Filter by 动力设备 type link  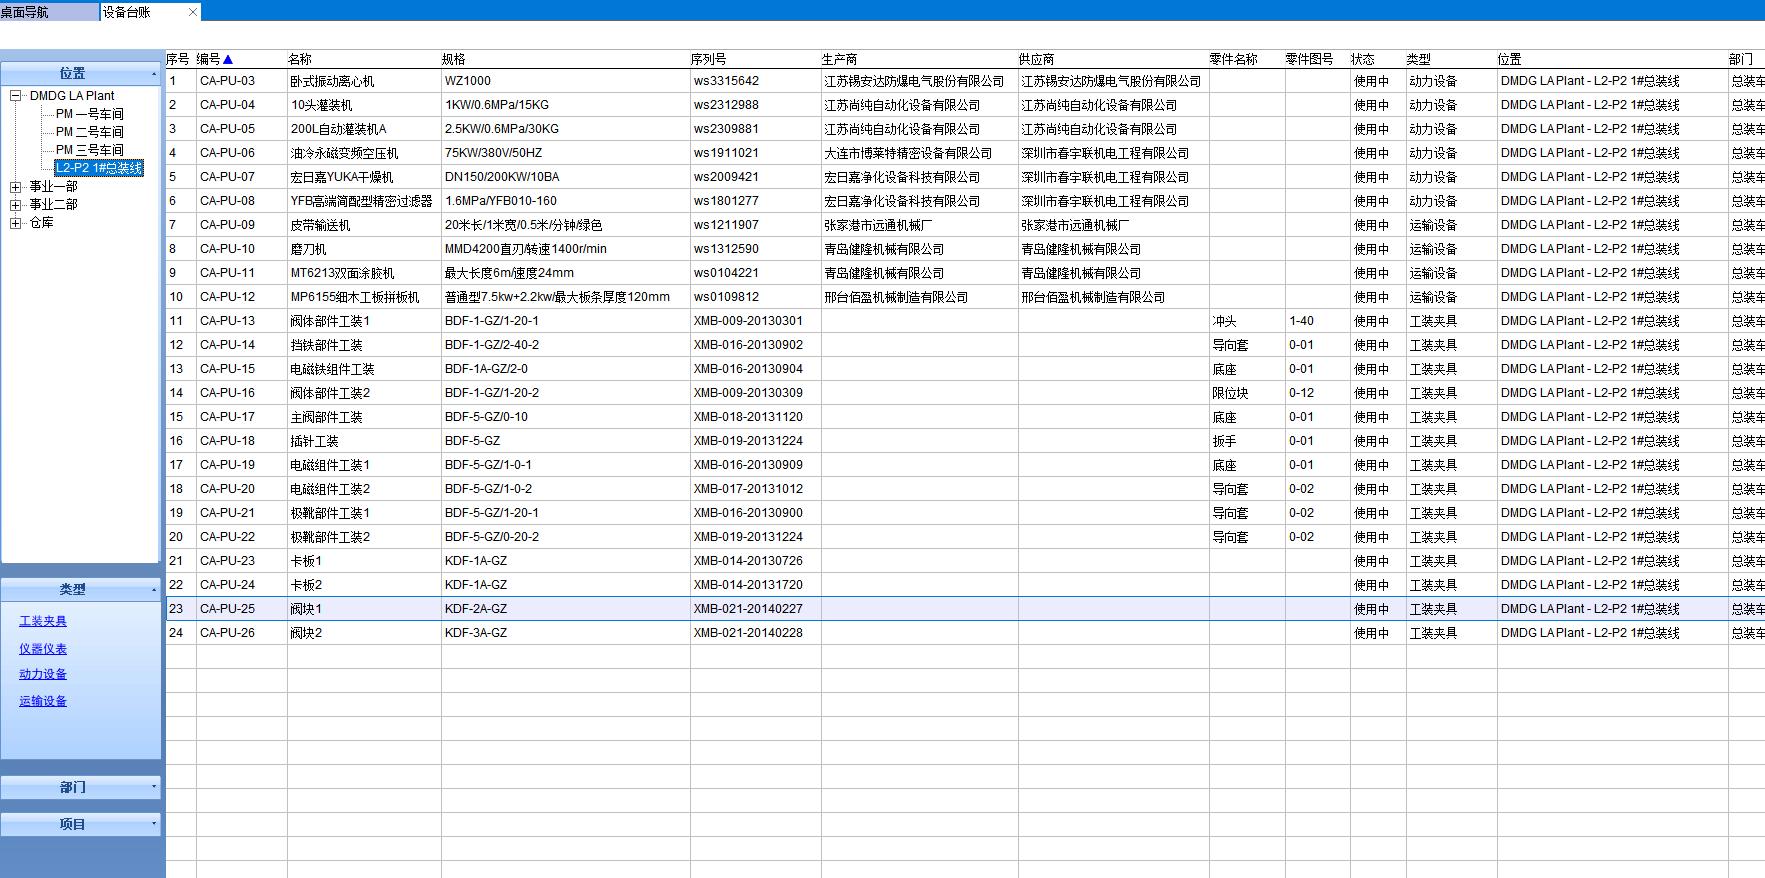[43, 674]
